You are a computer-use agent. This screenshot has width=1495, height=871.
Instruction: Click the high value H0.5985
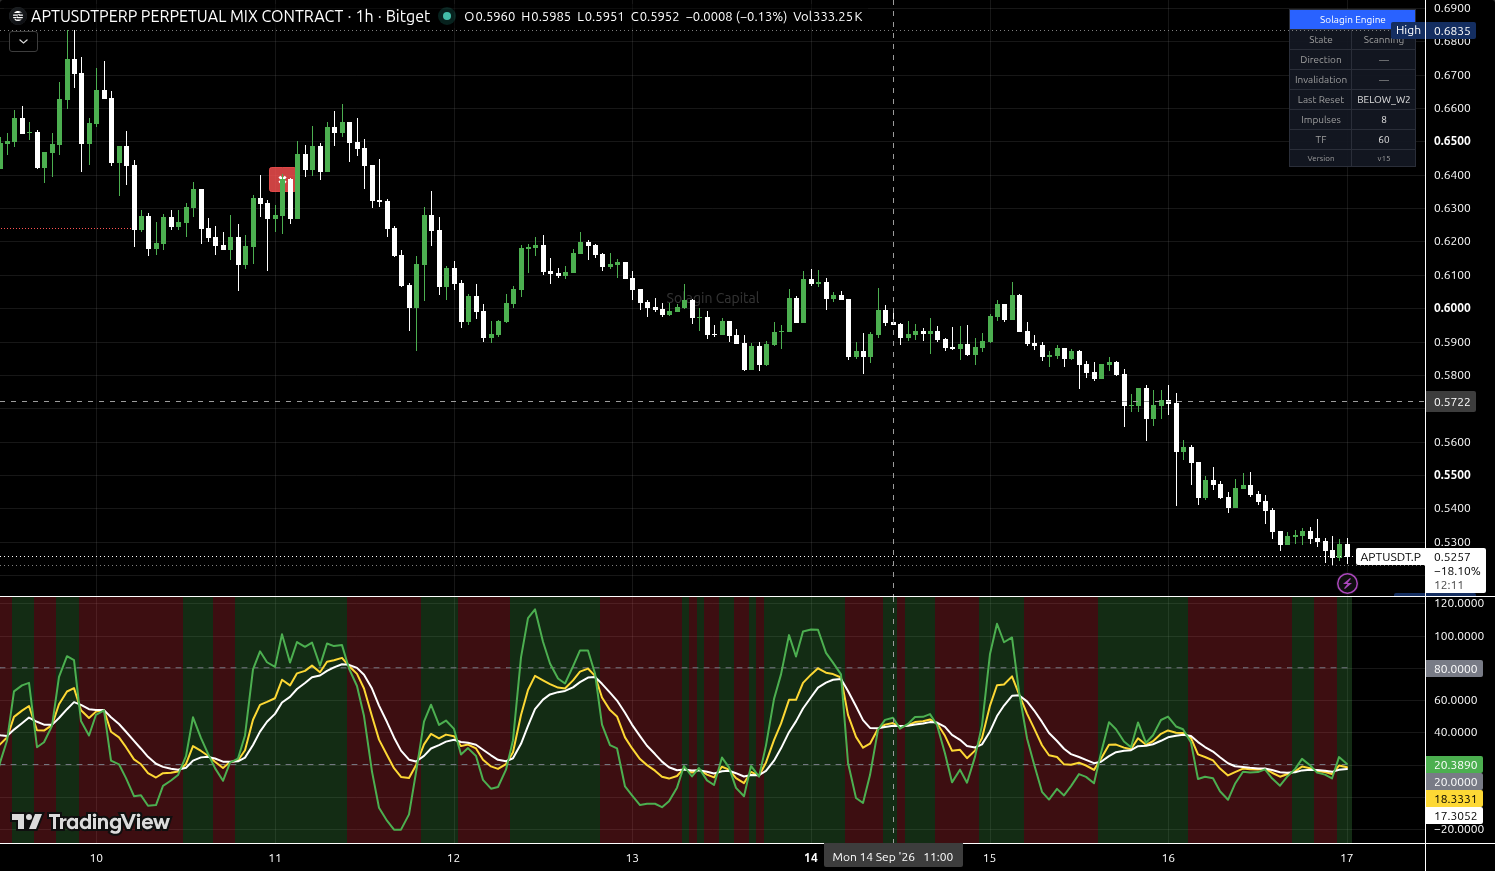tap(546, 17)
